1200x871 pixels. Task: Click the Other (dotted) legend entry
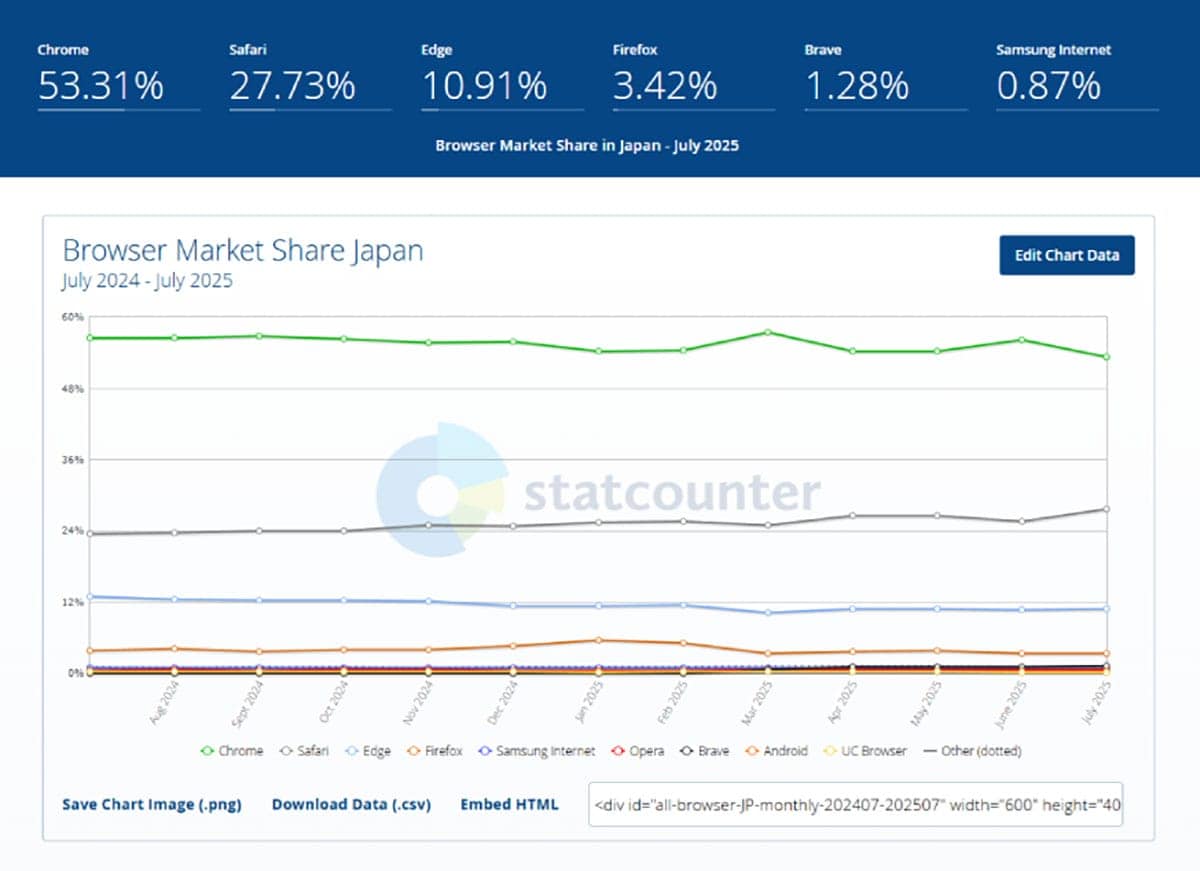pos(972,750)
